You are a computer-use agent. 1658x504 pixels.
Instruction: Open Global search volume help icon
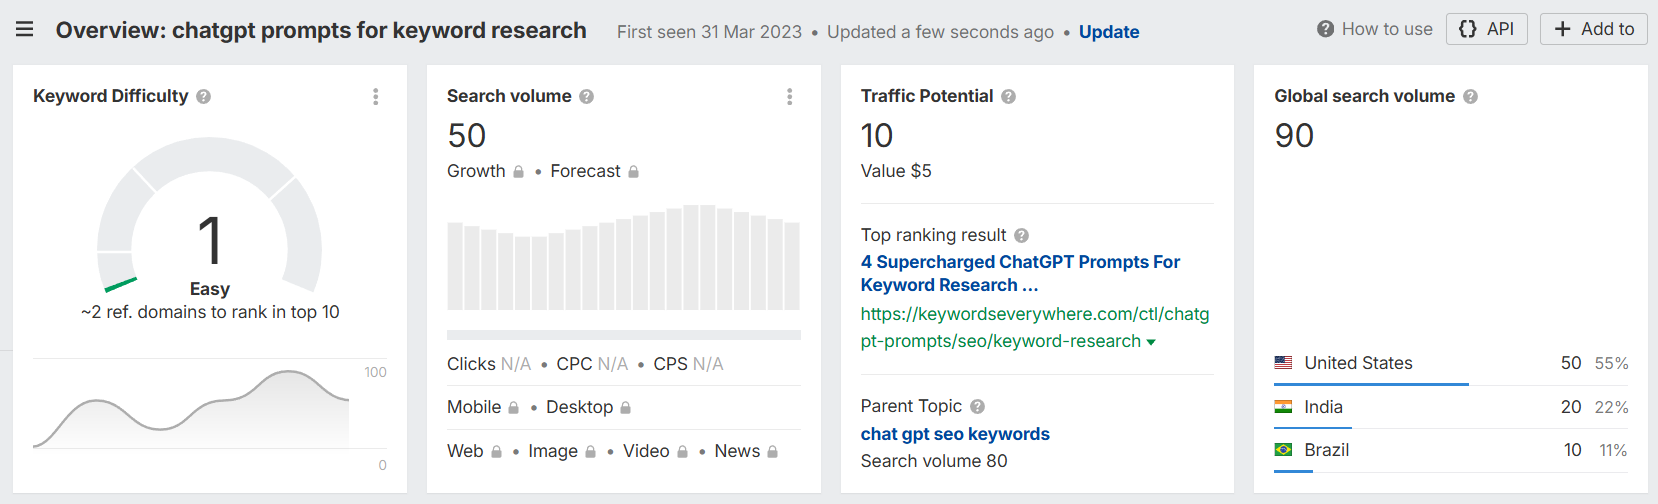point(1471,97)
